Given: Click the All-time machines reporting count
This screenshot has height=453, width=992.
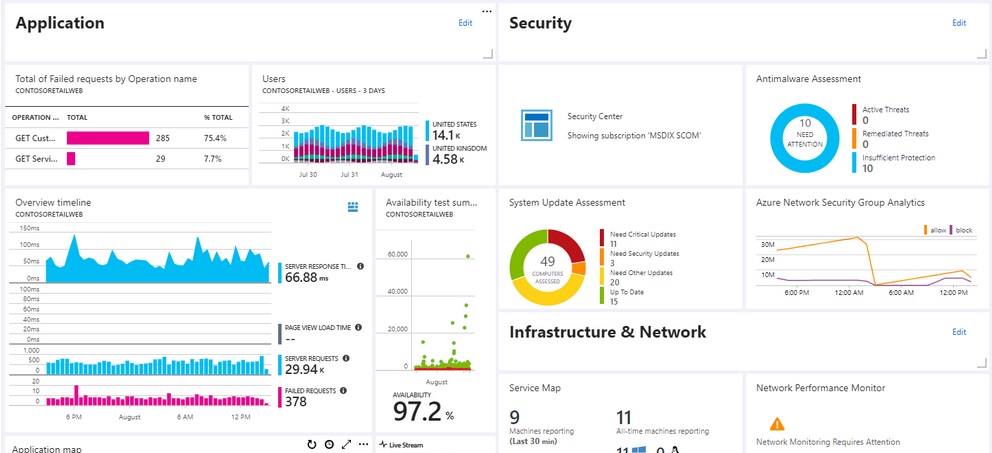Looking at the screenshot, I should click(x=624, y=417).
